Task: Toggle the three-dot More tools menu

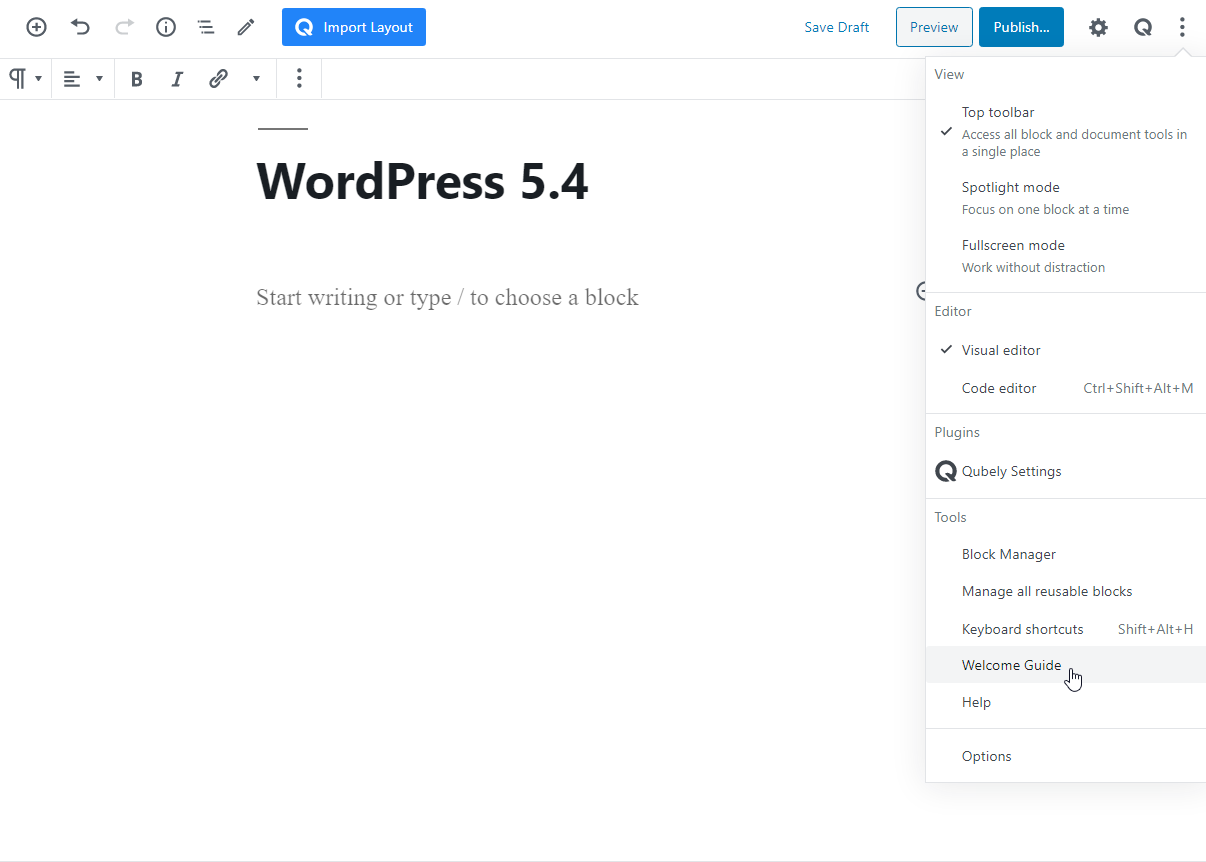Action: click(x=1182, y=27)
